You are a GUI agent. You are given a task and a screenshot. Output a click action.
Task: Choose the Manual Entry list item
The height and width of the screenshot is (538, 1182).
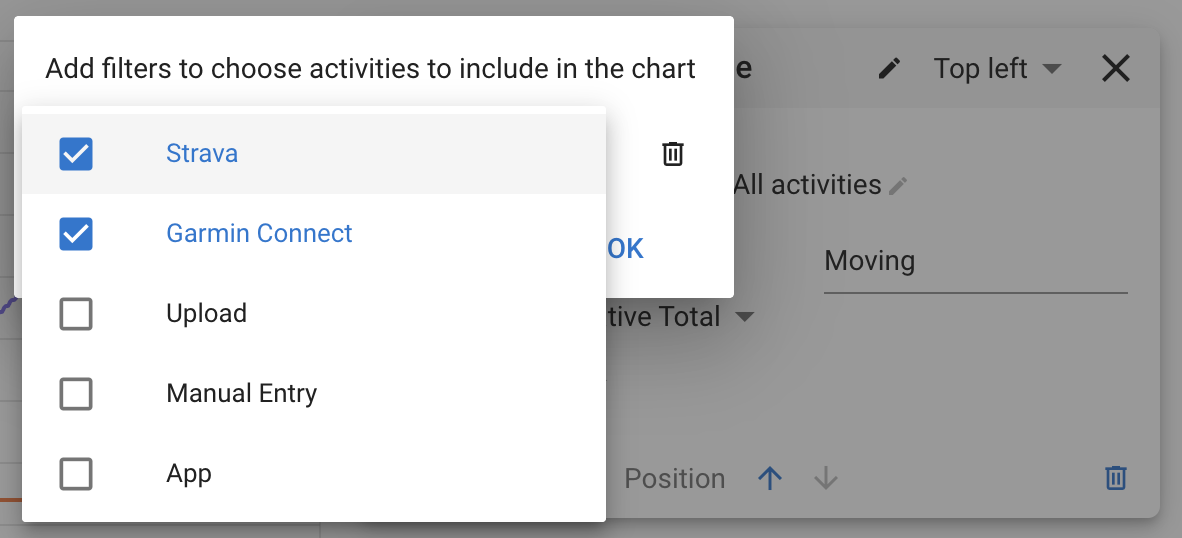314,393
